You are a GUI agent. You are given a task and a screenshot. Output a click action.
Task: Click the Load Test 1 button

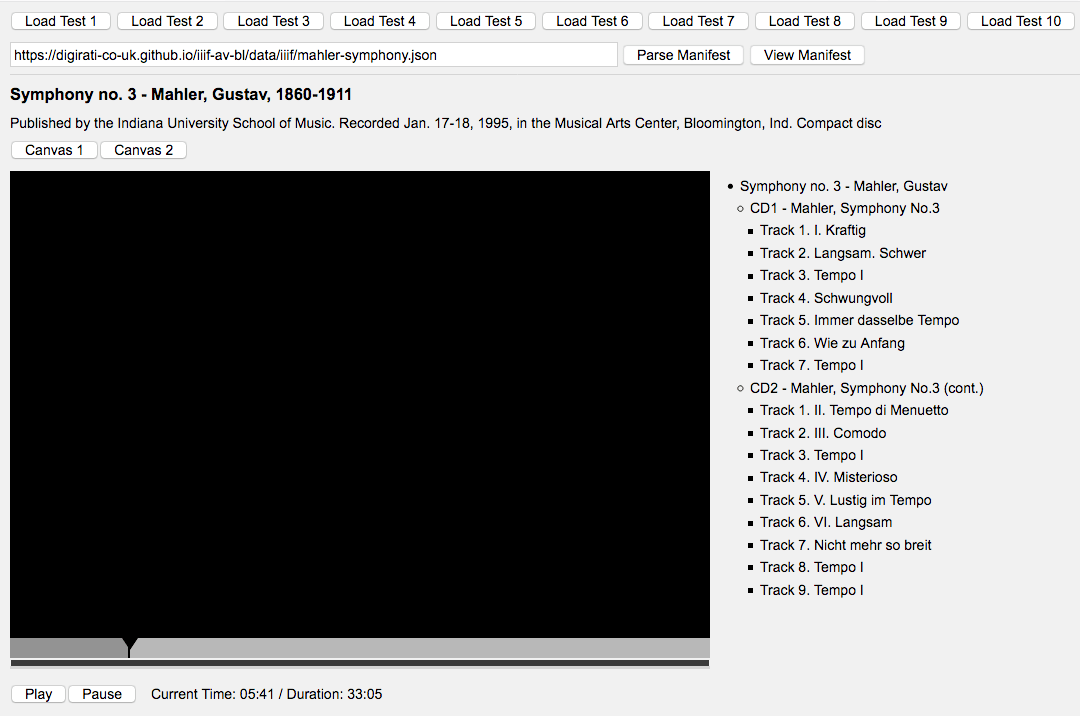point(61,21)
